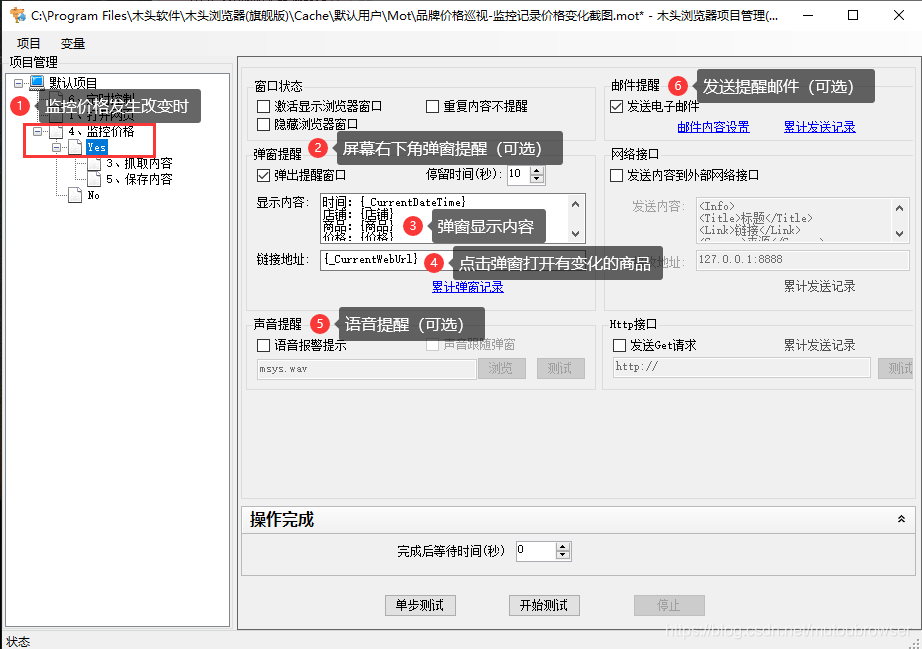This screenshot has width=922, height=649.
Task: Click the 停留时间 seconds field
Action: click(518, 175)
